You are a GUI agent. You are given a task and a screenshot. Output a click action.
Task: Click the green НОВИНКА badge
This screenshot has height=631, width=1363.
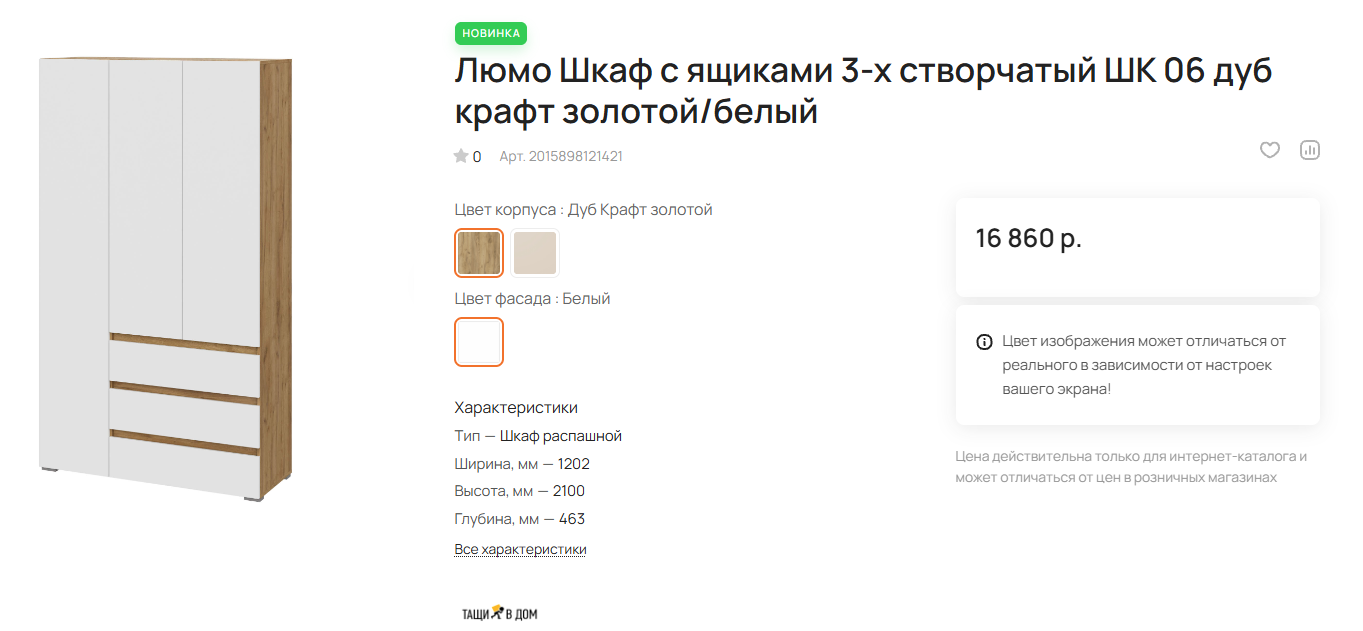pyautogui.click(x=491, y=33)
